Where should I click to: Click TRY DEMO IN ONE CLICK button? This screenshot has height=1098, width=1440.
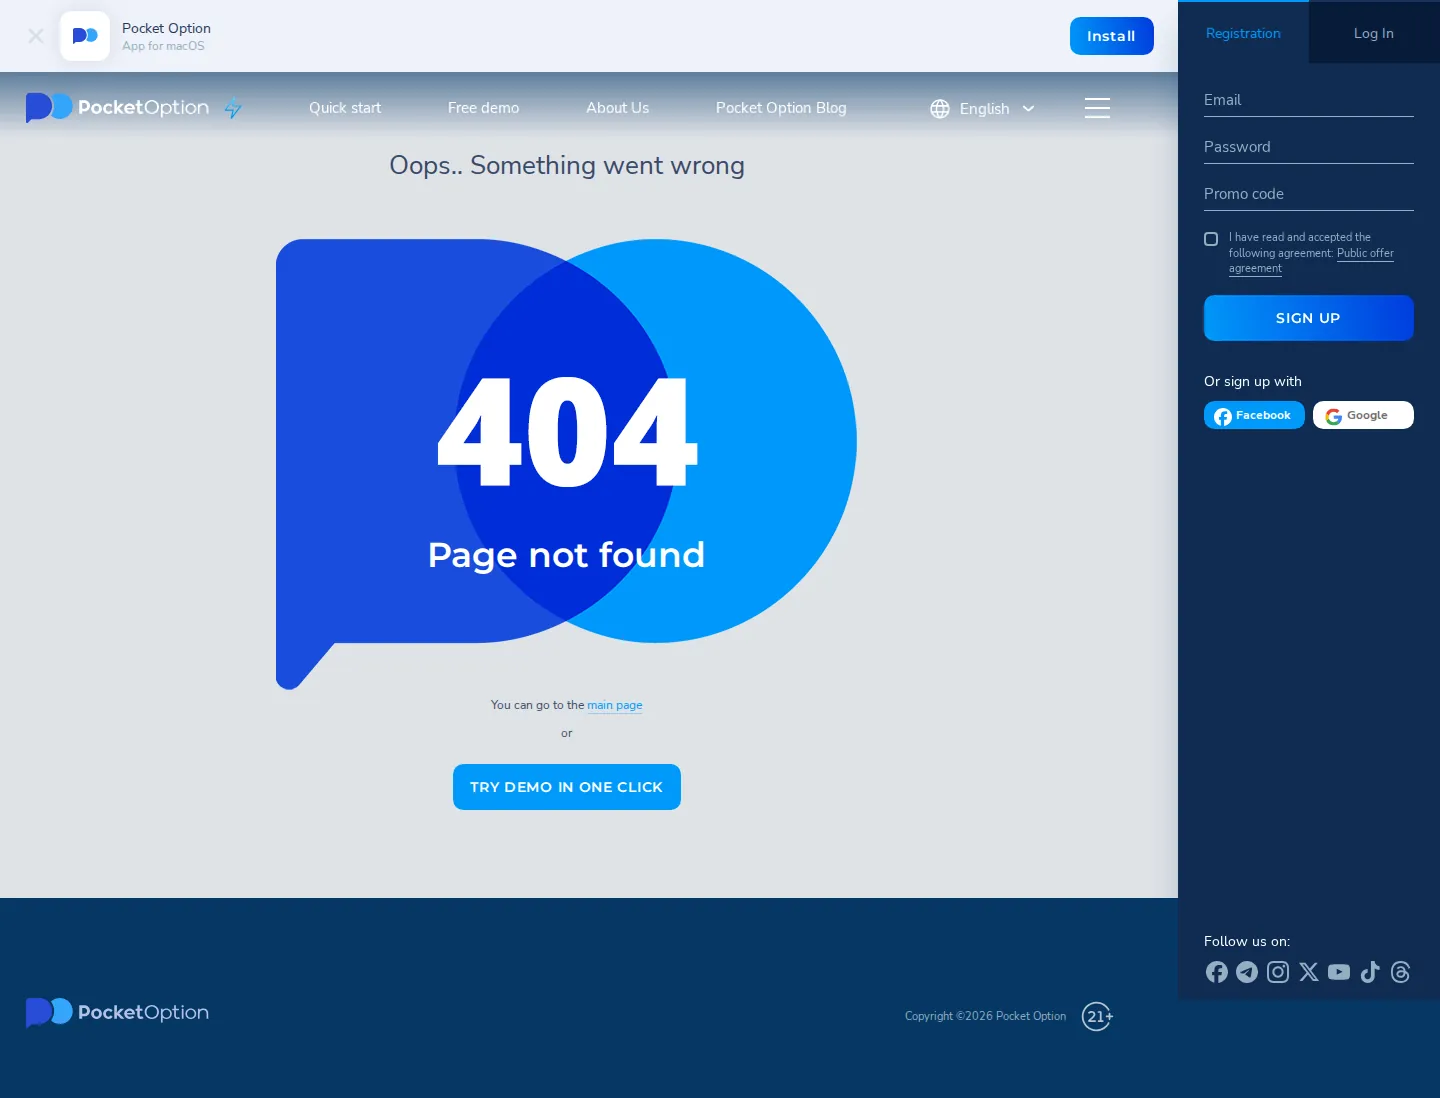tap(567, 787)
